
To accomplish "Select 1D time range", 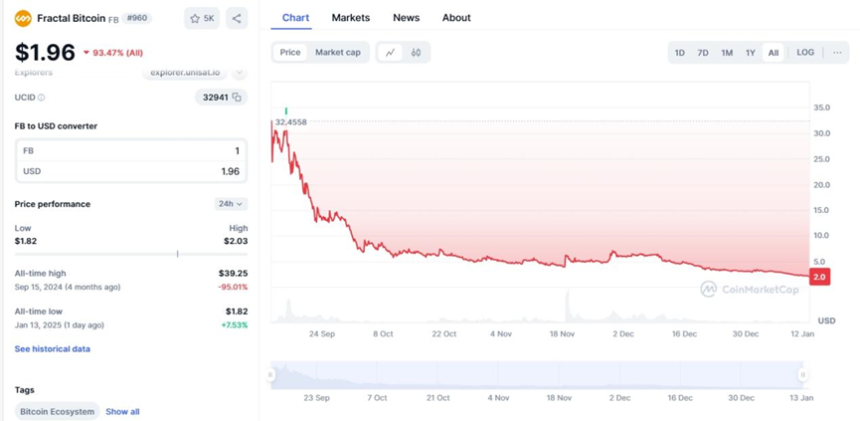I will pos(680,53).
